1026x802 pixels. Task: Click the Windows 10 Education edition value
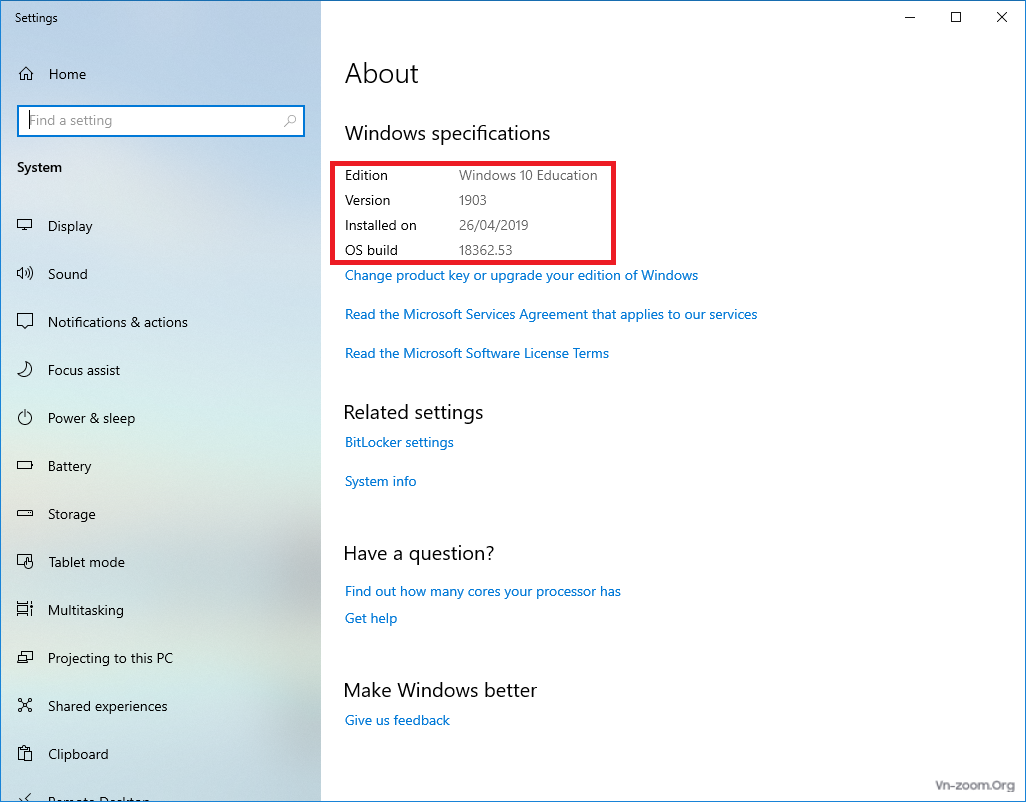pos(528,175)
